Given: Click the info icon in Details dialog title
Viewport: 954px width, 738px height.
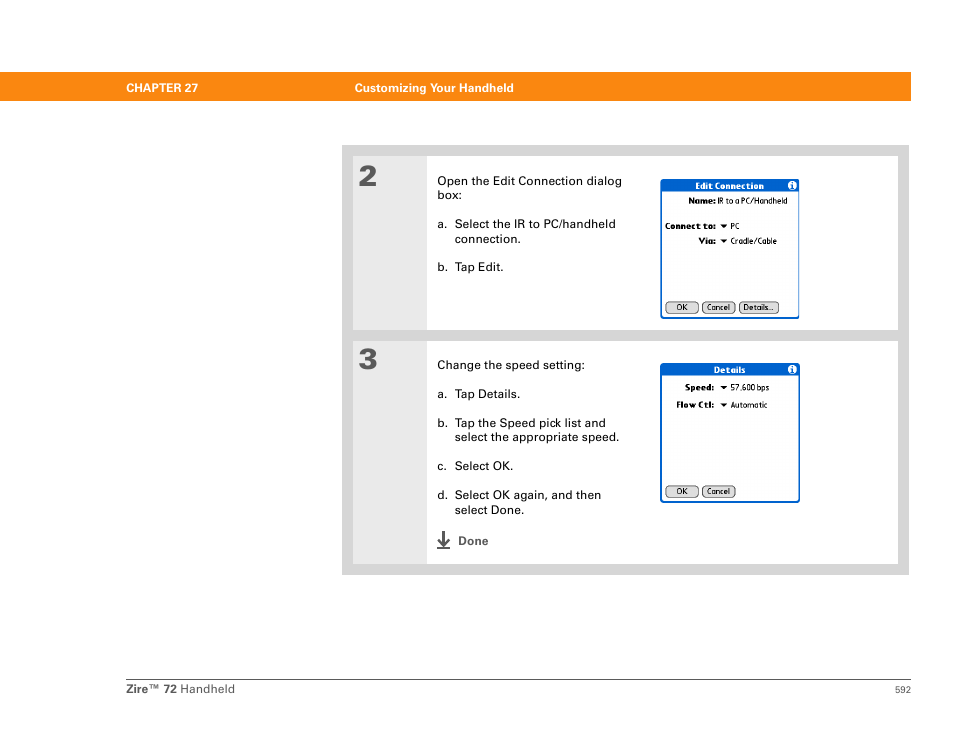Looking at the screenshot, I should click(792, 369).
